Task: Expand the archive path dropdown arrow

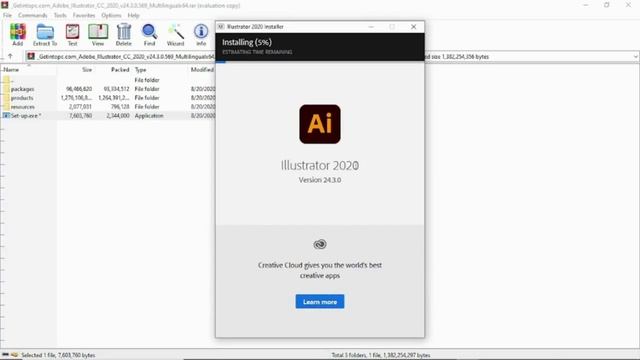Action: tap(635, 57)
